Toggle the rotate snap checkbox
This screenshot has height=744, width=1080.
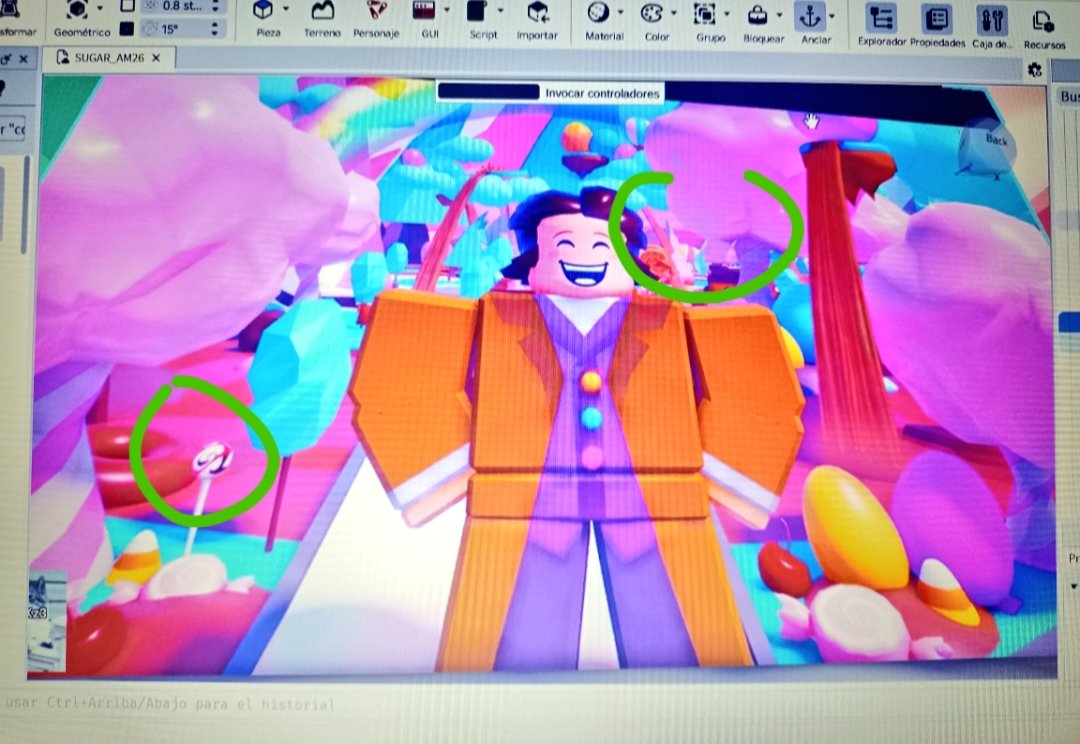[x=127, y=29]
